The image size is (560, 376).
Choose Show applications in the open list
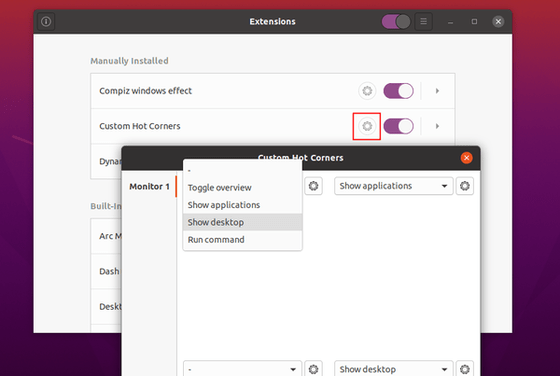coord(242,205)
